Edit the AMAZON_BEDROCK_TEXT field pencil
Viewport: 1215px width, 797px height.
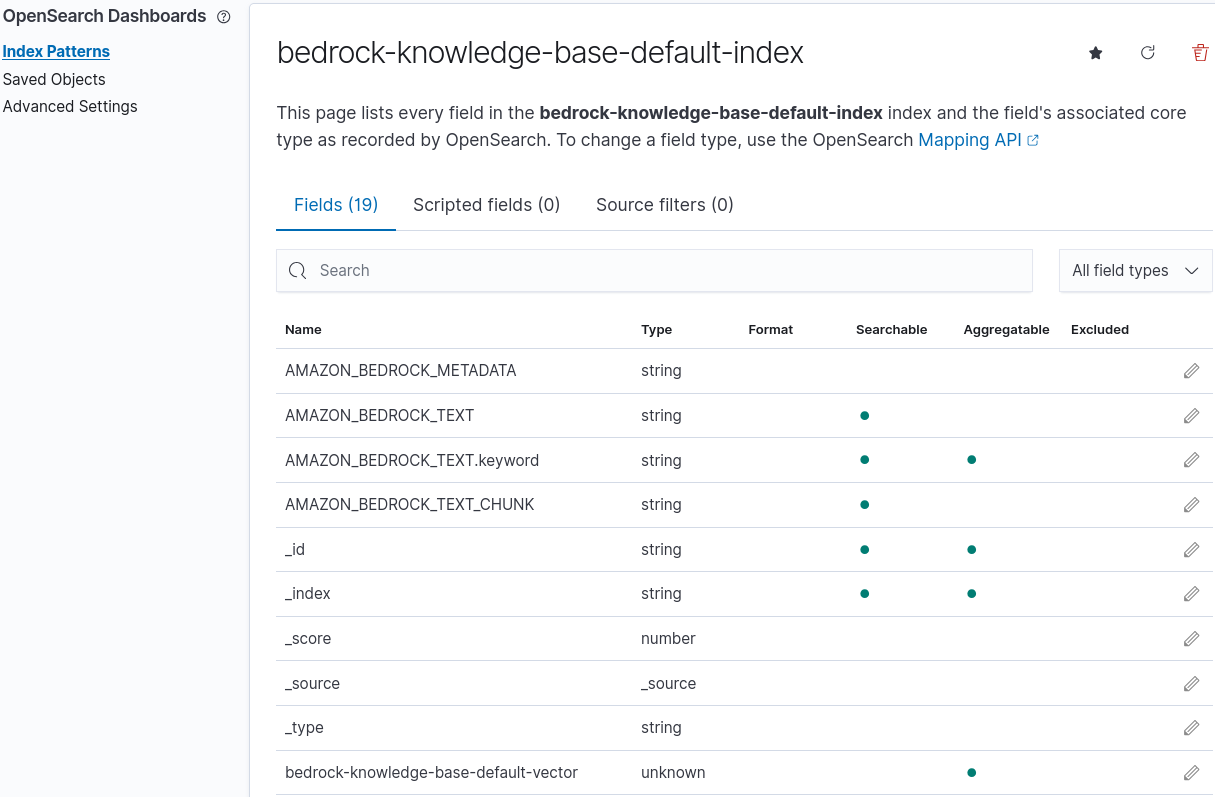1191,416
